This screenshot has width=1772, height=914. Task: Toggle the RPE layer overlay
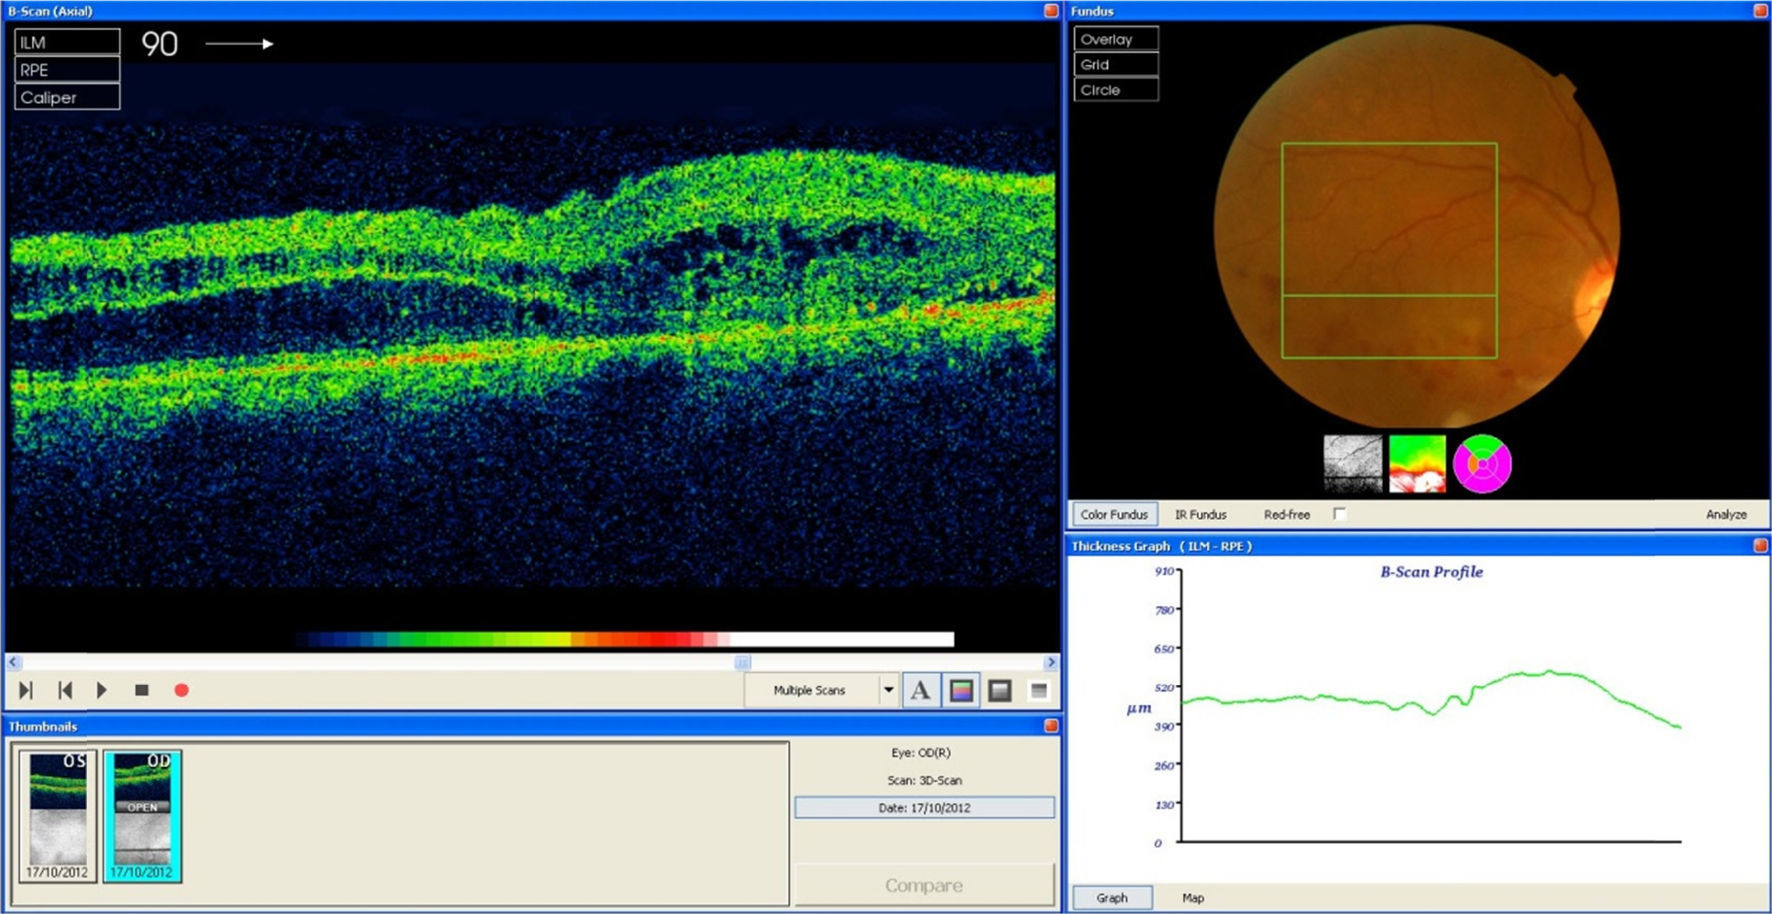pos(67,70)
